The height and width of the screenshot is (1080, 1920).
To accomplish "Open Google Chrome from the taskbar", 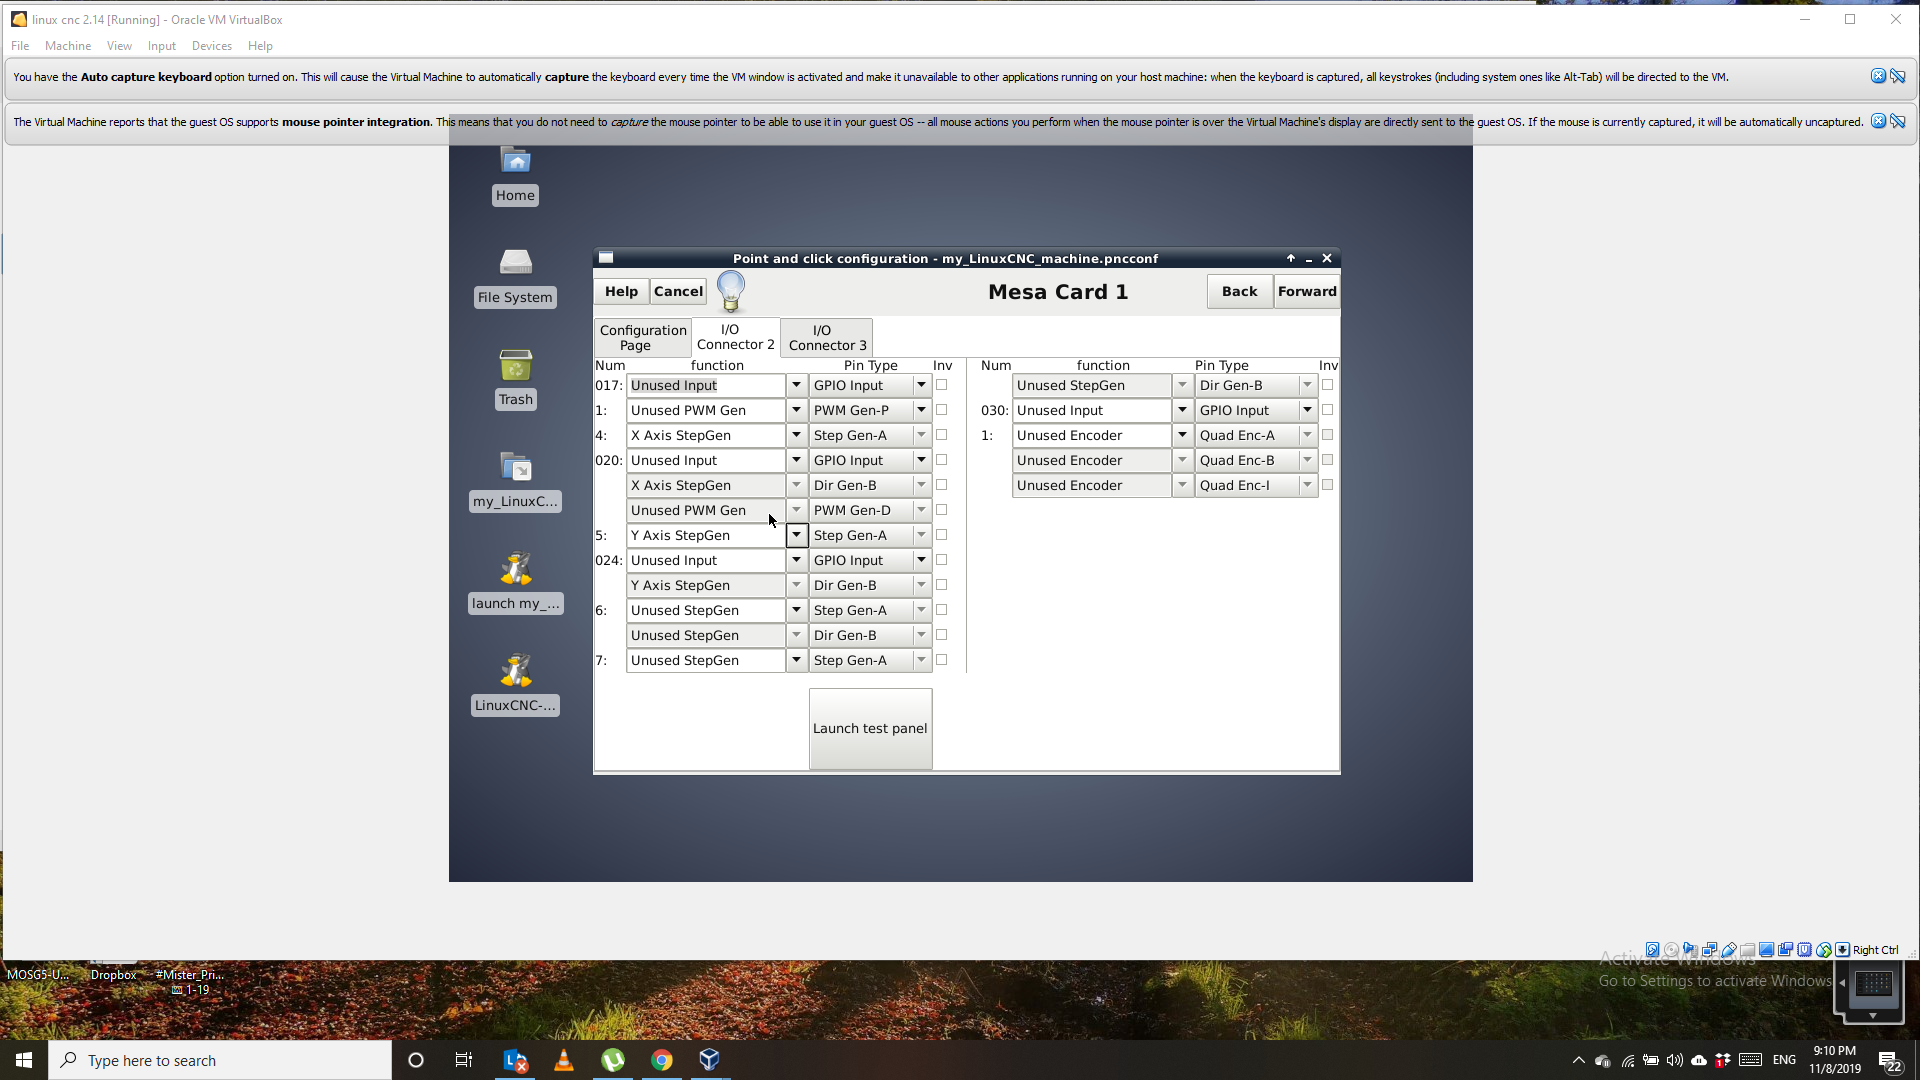I will [662, 1060].
